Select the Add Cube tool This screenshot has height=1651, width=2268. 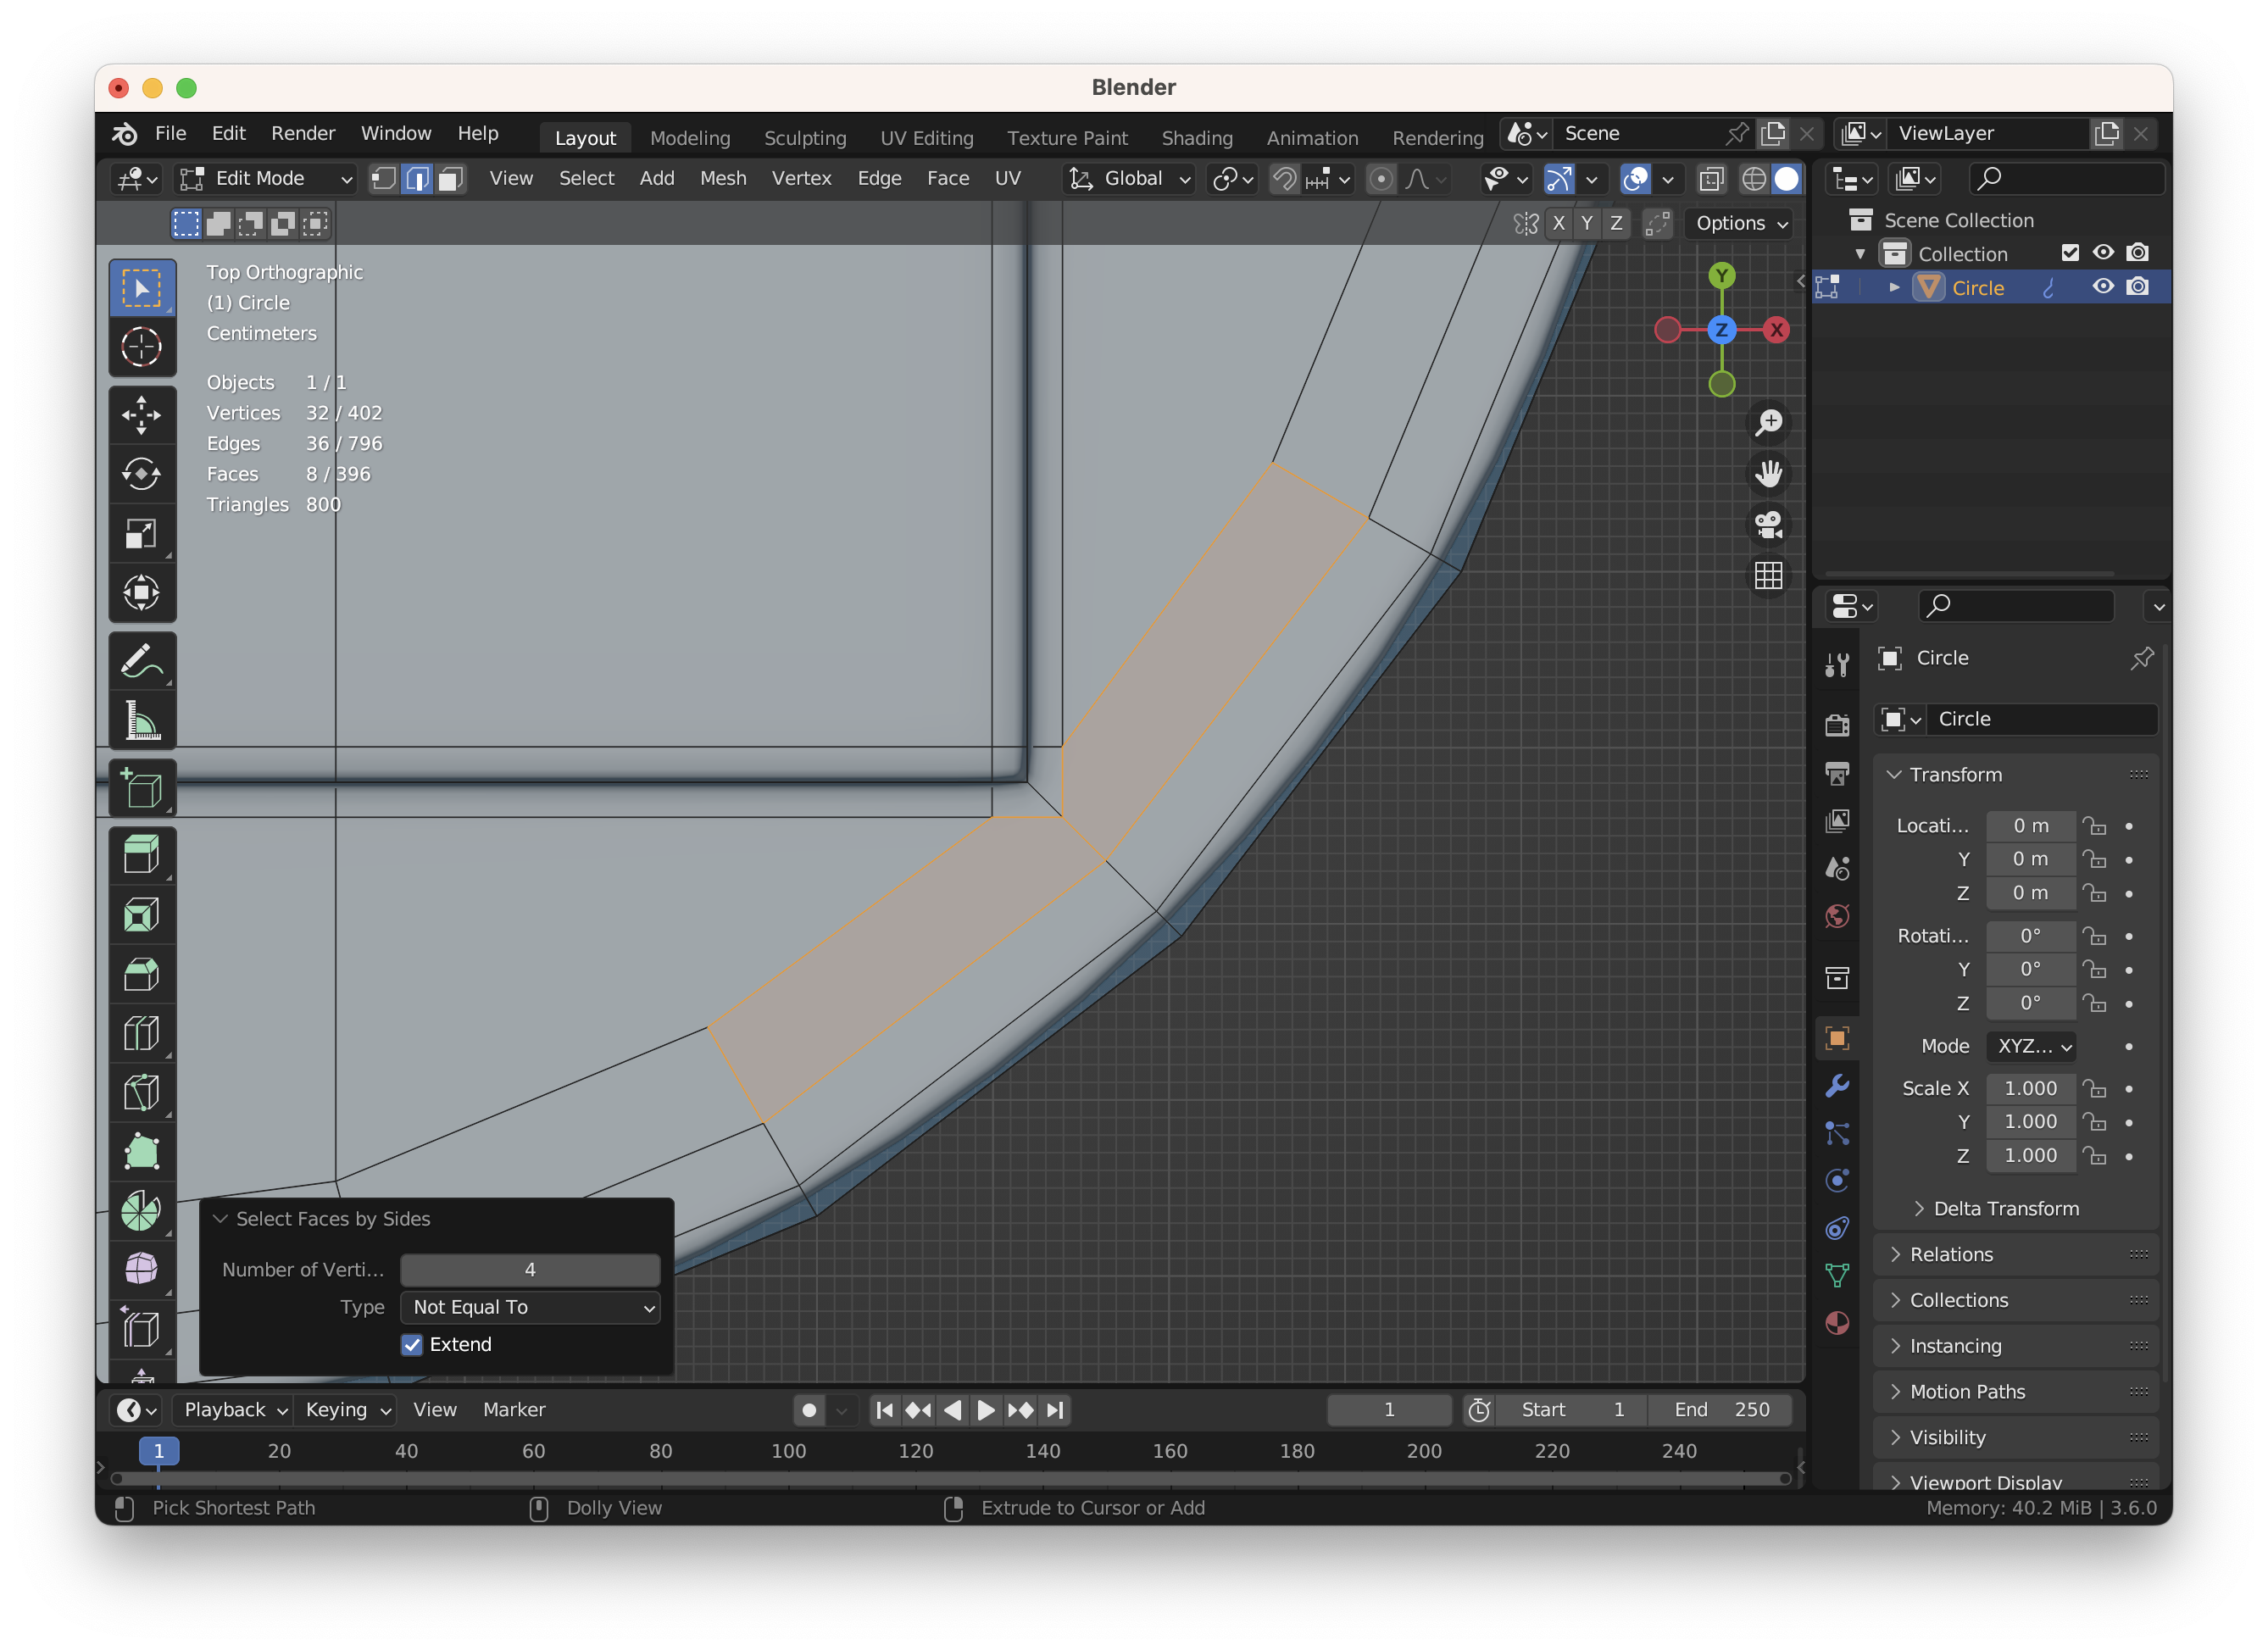[141, 788]
